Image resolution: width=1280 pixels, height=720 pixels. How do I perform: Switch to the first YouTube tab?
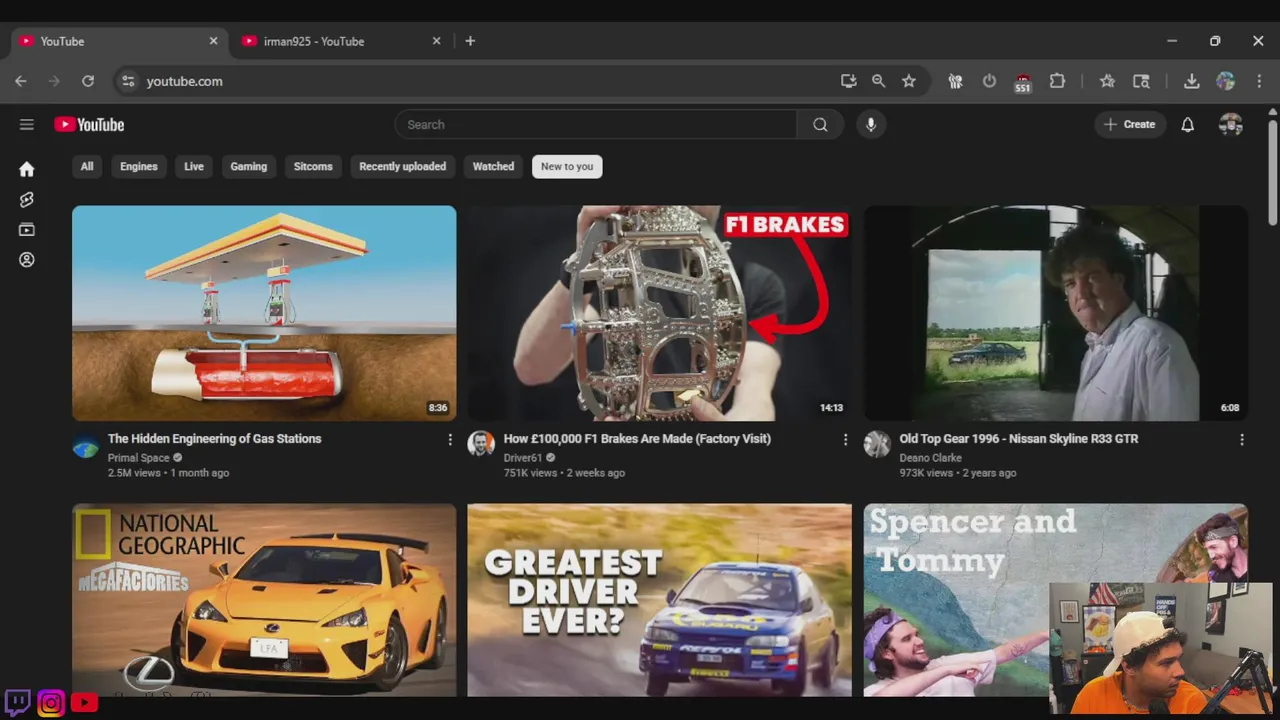tap(118, 41)
